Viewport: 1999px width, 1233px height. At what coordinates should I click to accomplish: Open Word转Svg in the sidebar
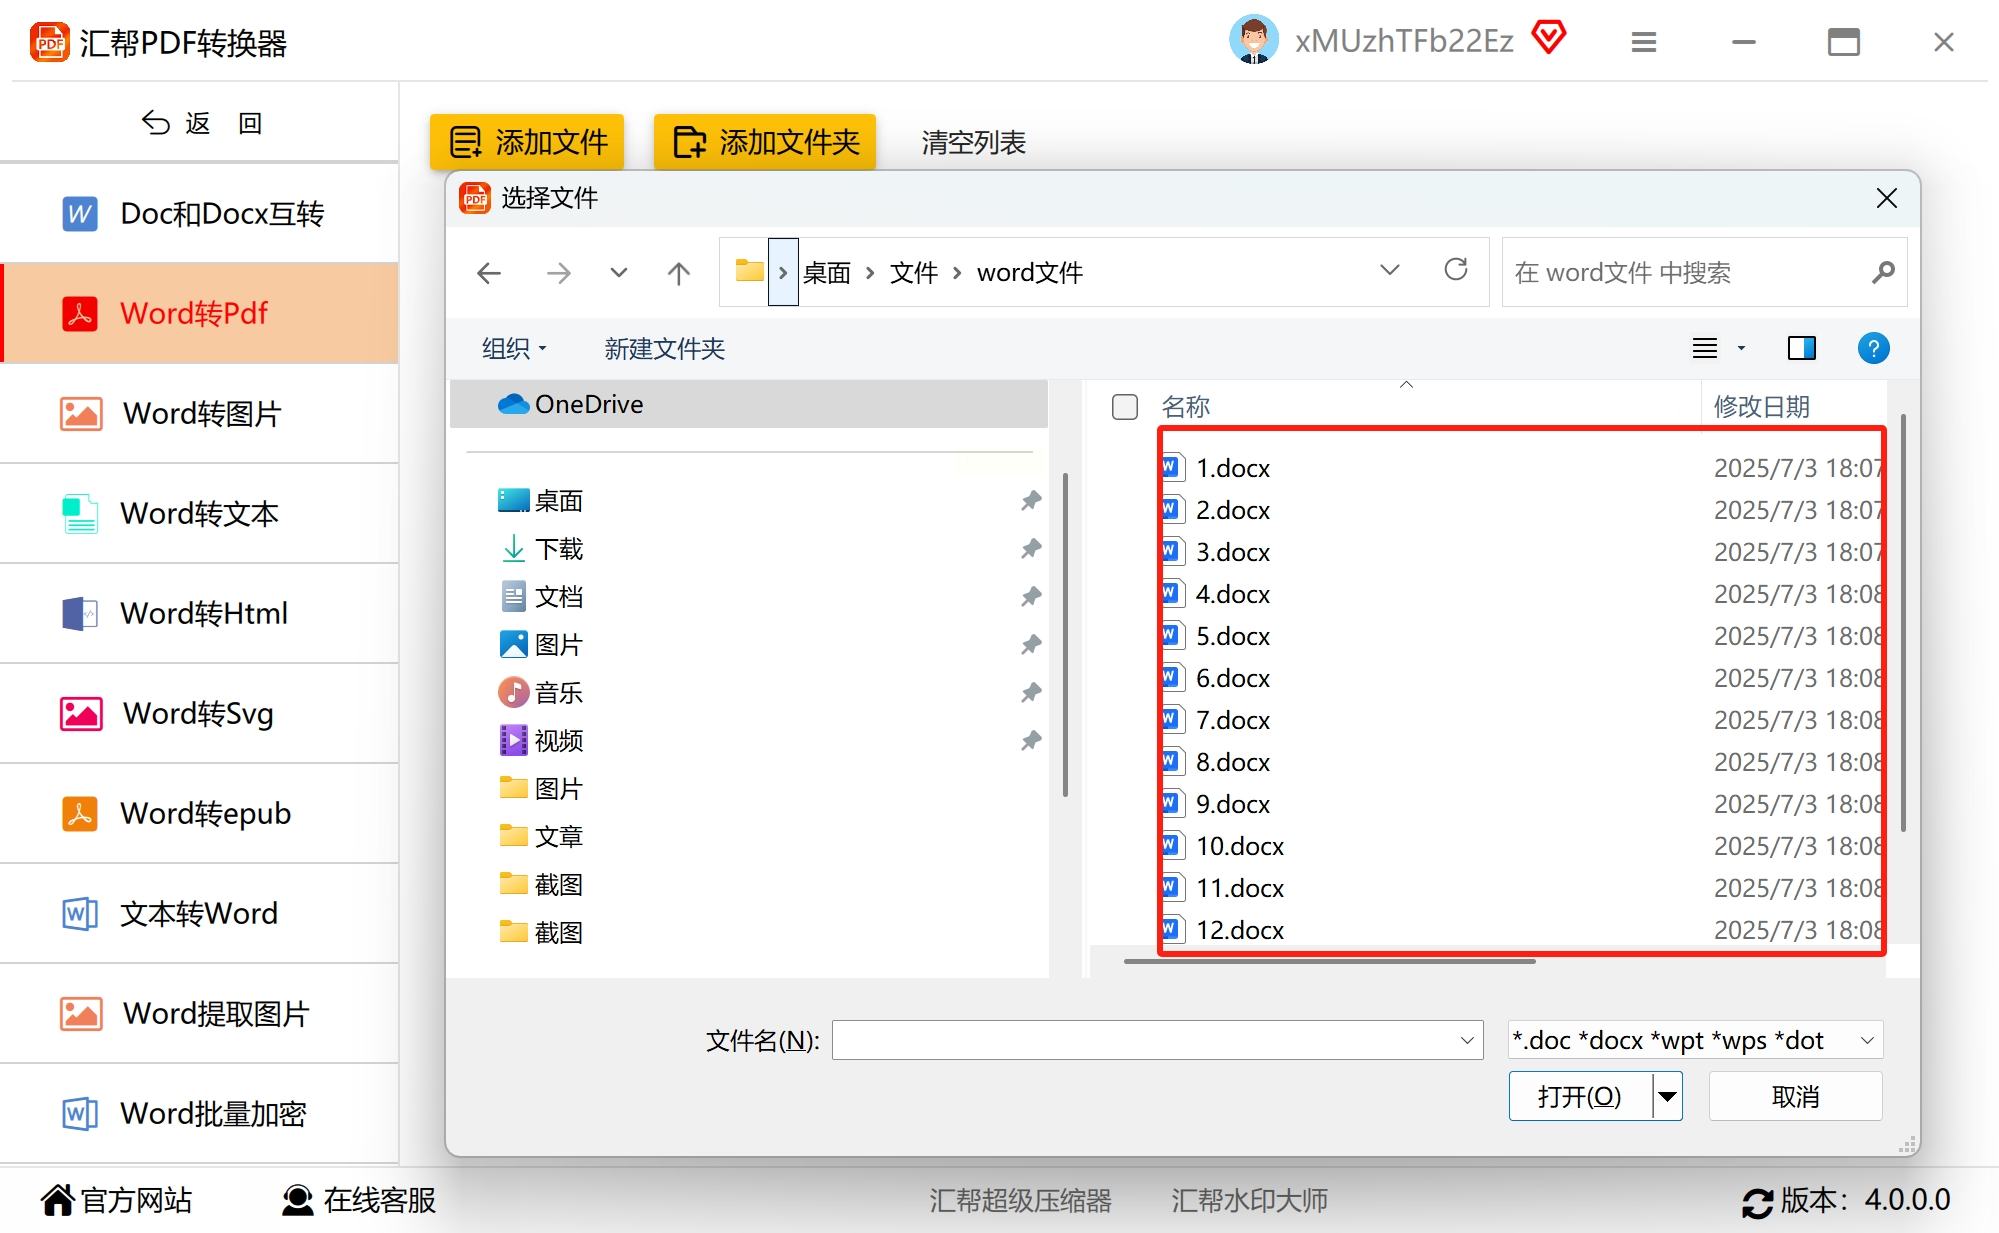[x=199, y=713]
